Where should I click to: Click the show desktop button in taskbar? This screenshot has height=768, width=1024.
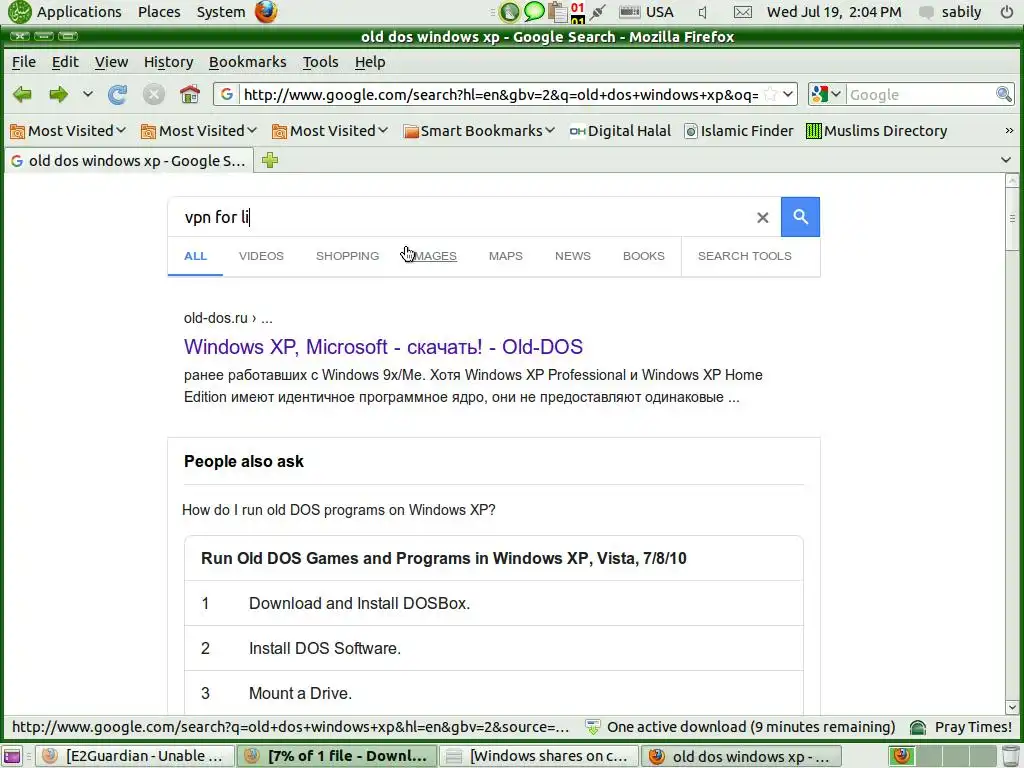pos(12,756)
